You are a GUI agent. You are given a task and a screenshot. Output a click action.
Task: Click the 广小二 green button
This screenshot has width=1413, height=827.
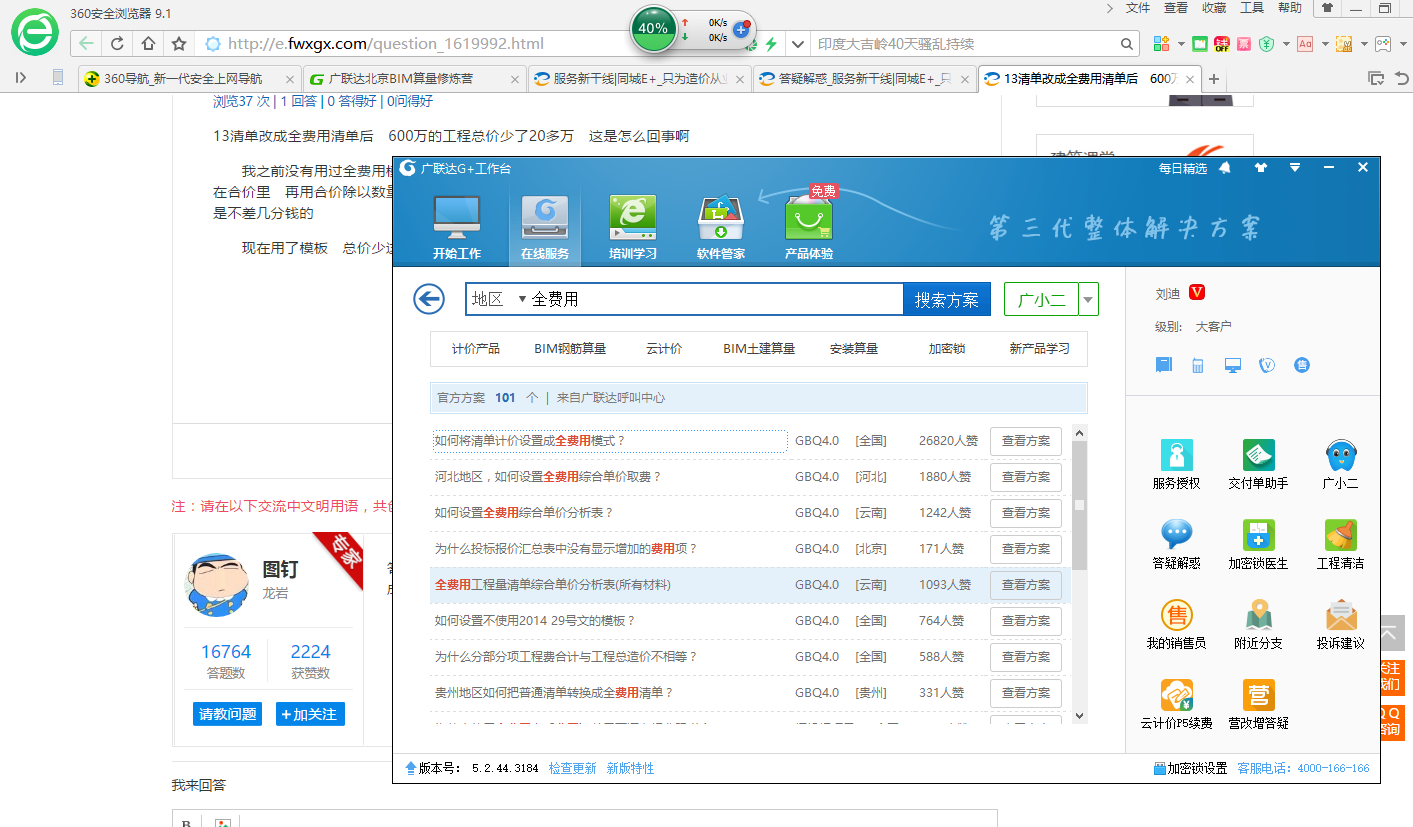coord(1041,299)
